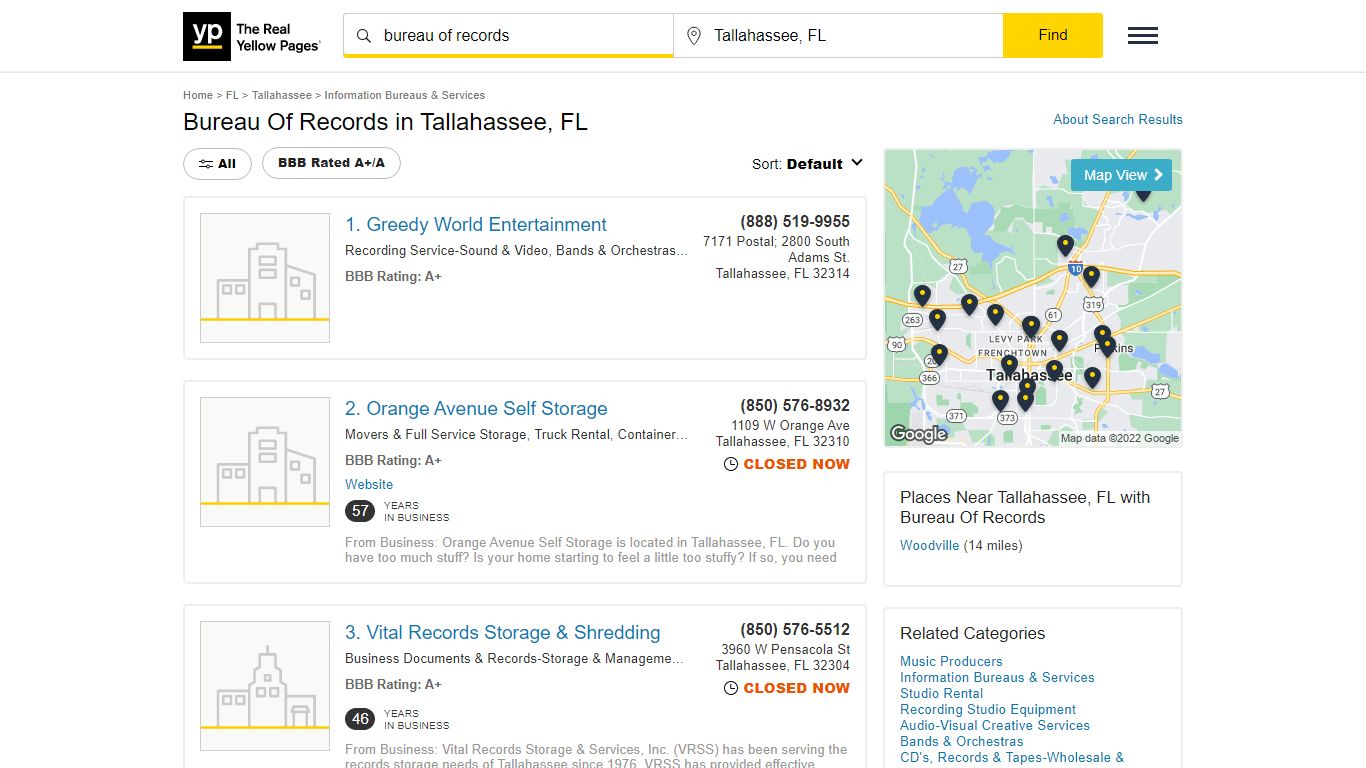1366x768 pixels.
Task: Open Greedy World Entertainment listing
Action: [476, 225]
